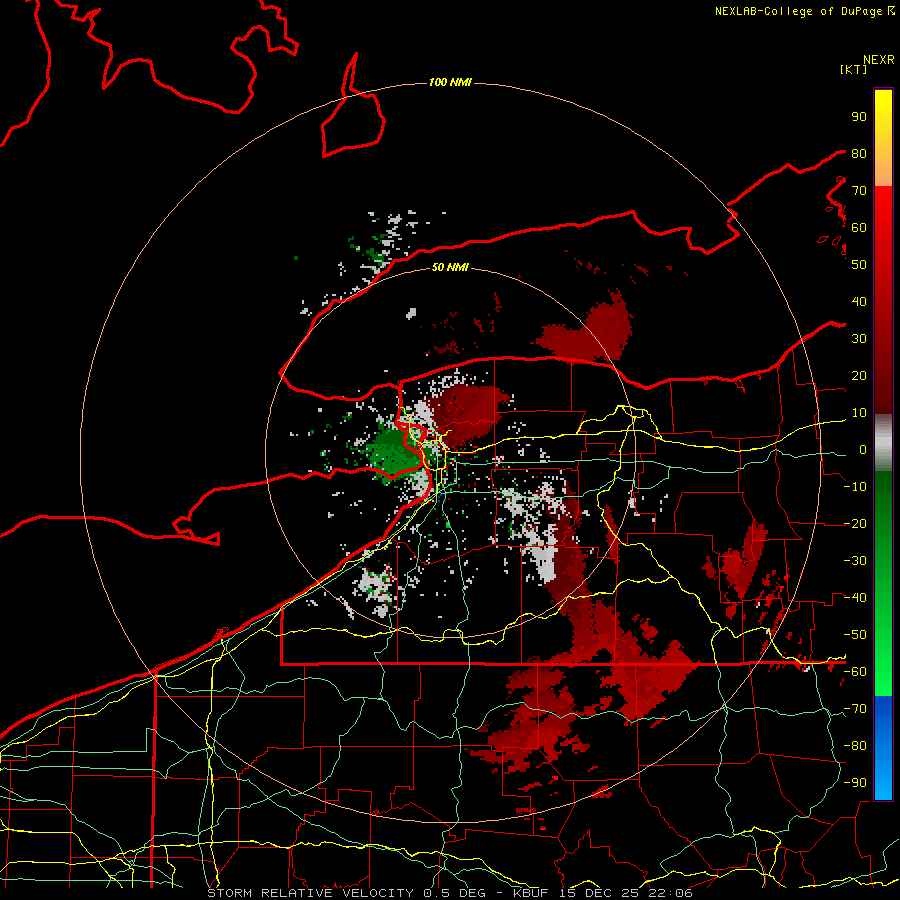This screenshot has width=900, height=900.
Task: Click the 60 value on the velocity scale
Action: point(859,227)
